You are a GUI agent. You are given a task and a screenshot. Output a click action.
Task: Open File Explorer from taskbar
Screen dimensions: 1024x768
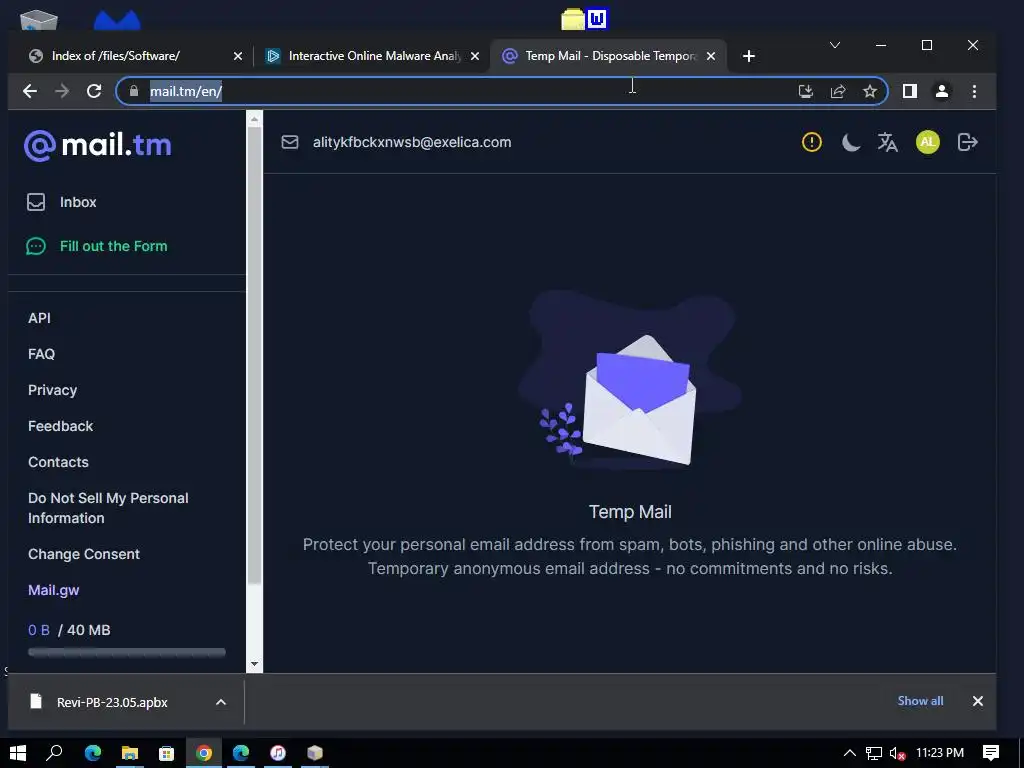coord(130,753)
